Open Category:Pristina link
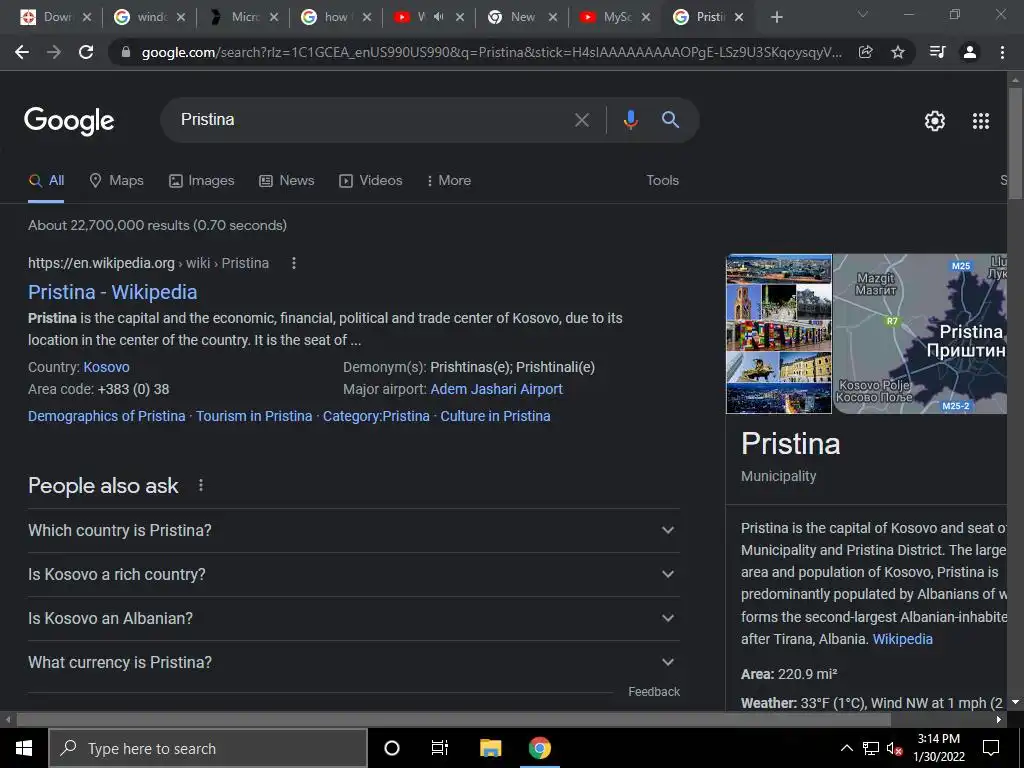Image resolution: width=1024 pixels, height=768 pixels. tap(376, 416)
